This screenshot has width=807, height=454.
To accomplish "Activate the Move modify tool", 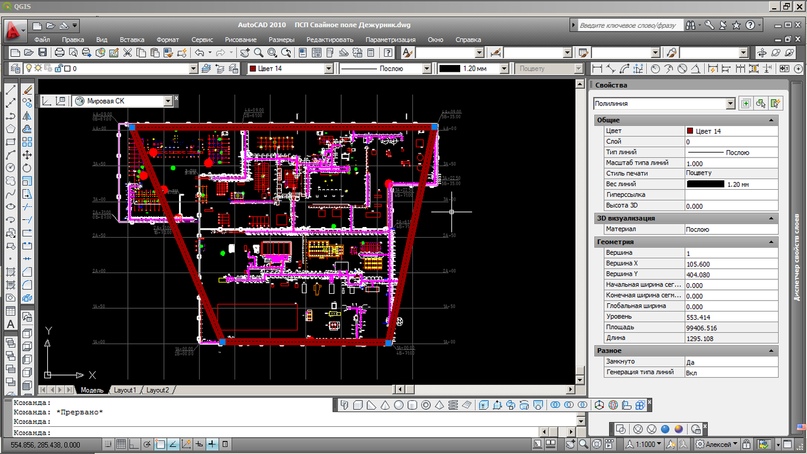I will point(27,154).
